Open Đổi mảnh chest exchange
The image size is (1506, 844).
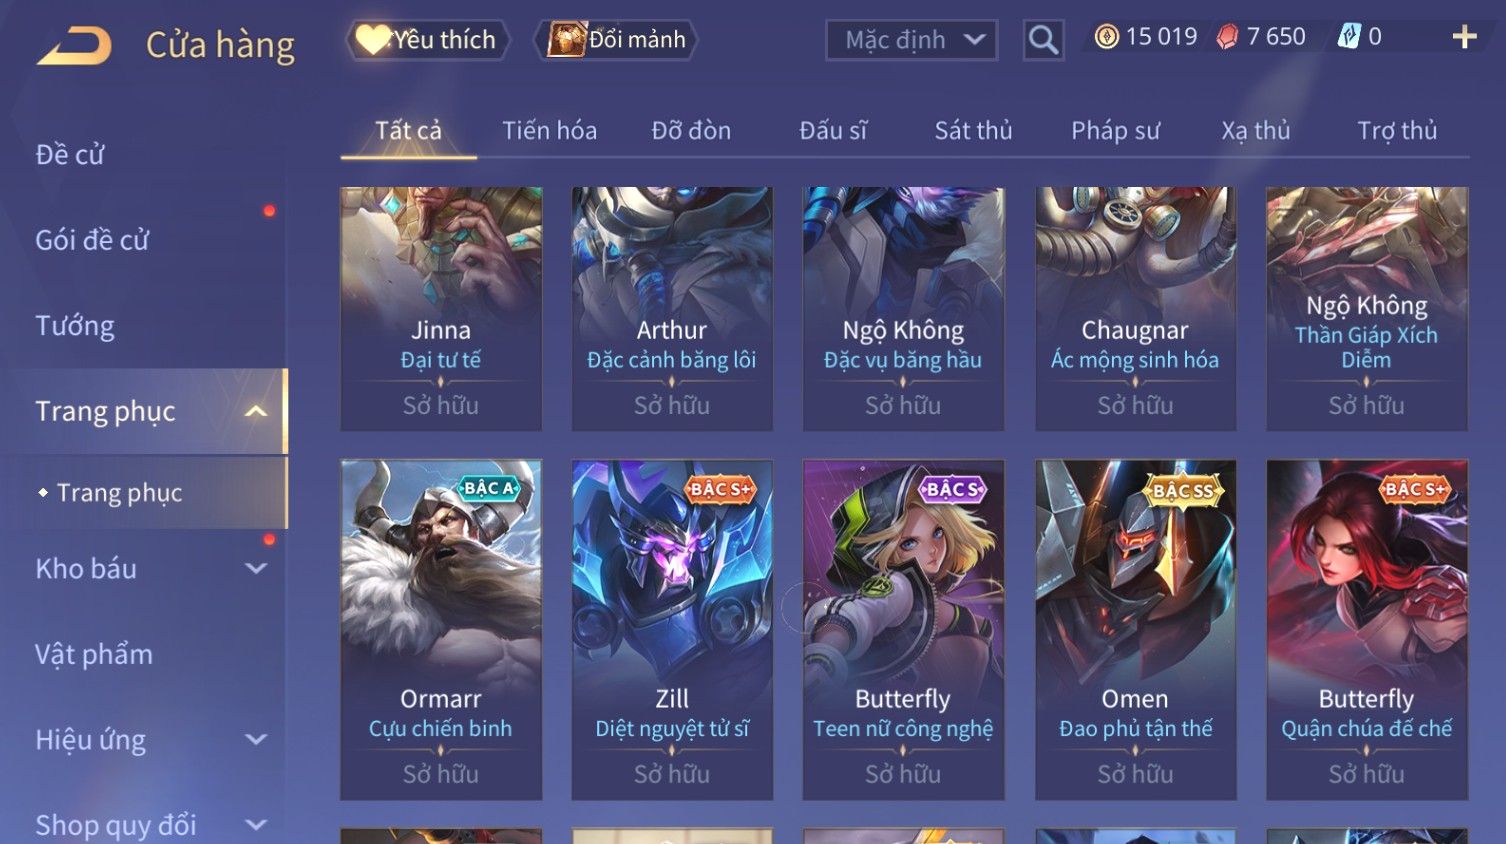click(x=616, y=40)
